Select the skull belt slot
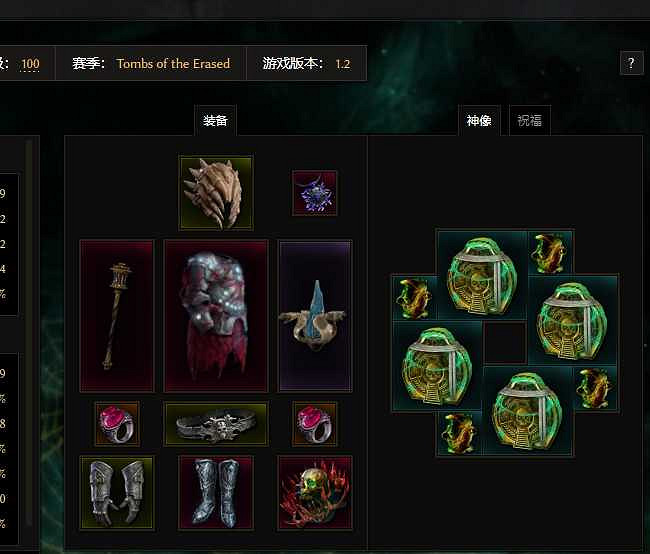 click(216, 423)
